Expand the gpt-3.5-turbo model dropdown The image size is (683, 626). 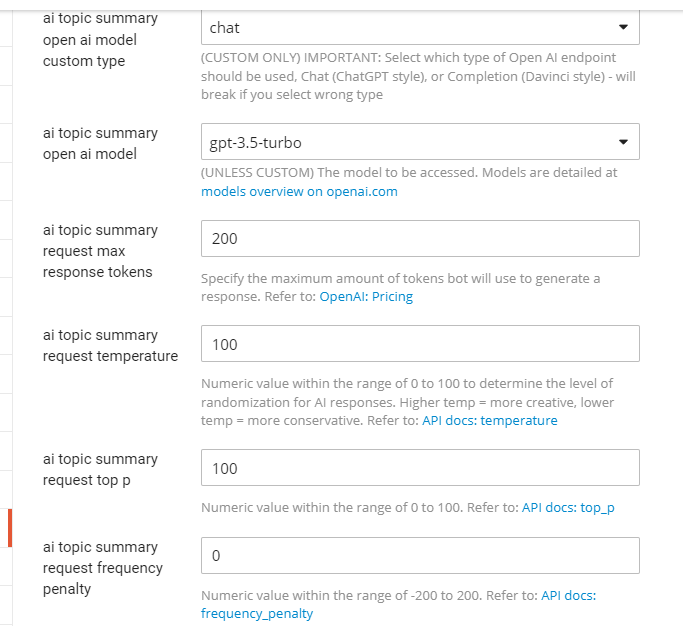tap(420, 142)
